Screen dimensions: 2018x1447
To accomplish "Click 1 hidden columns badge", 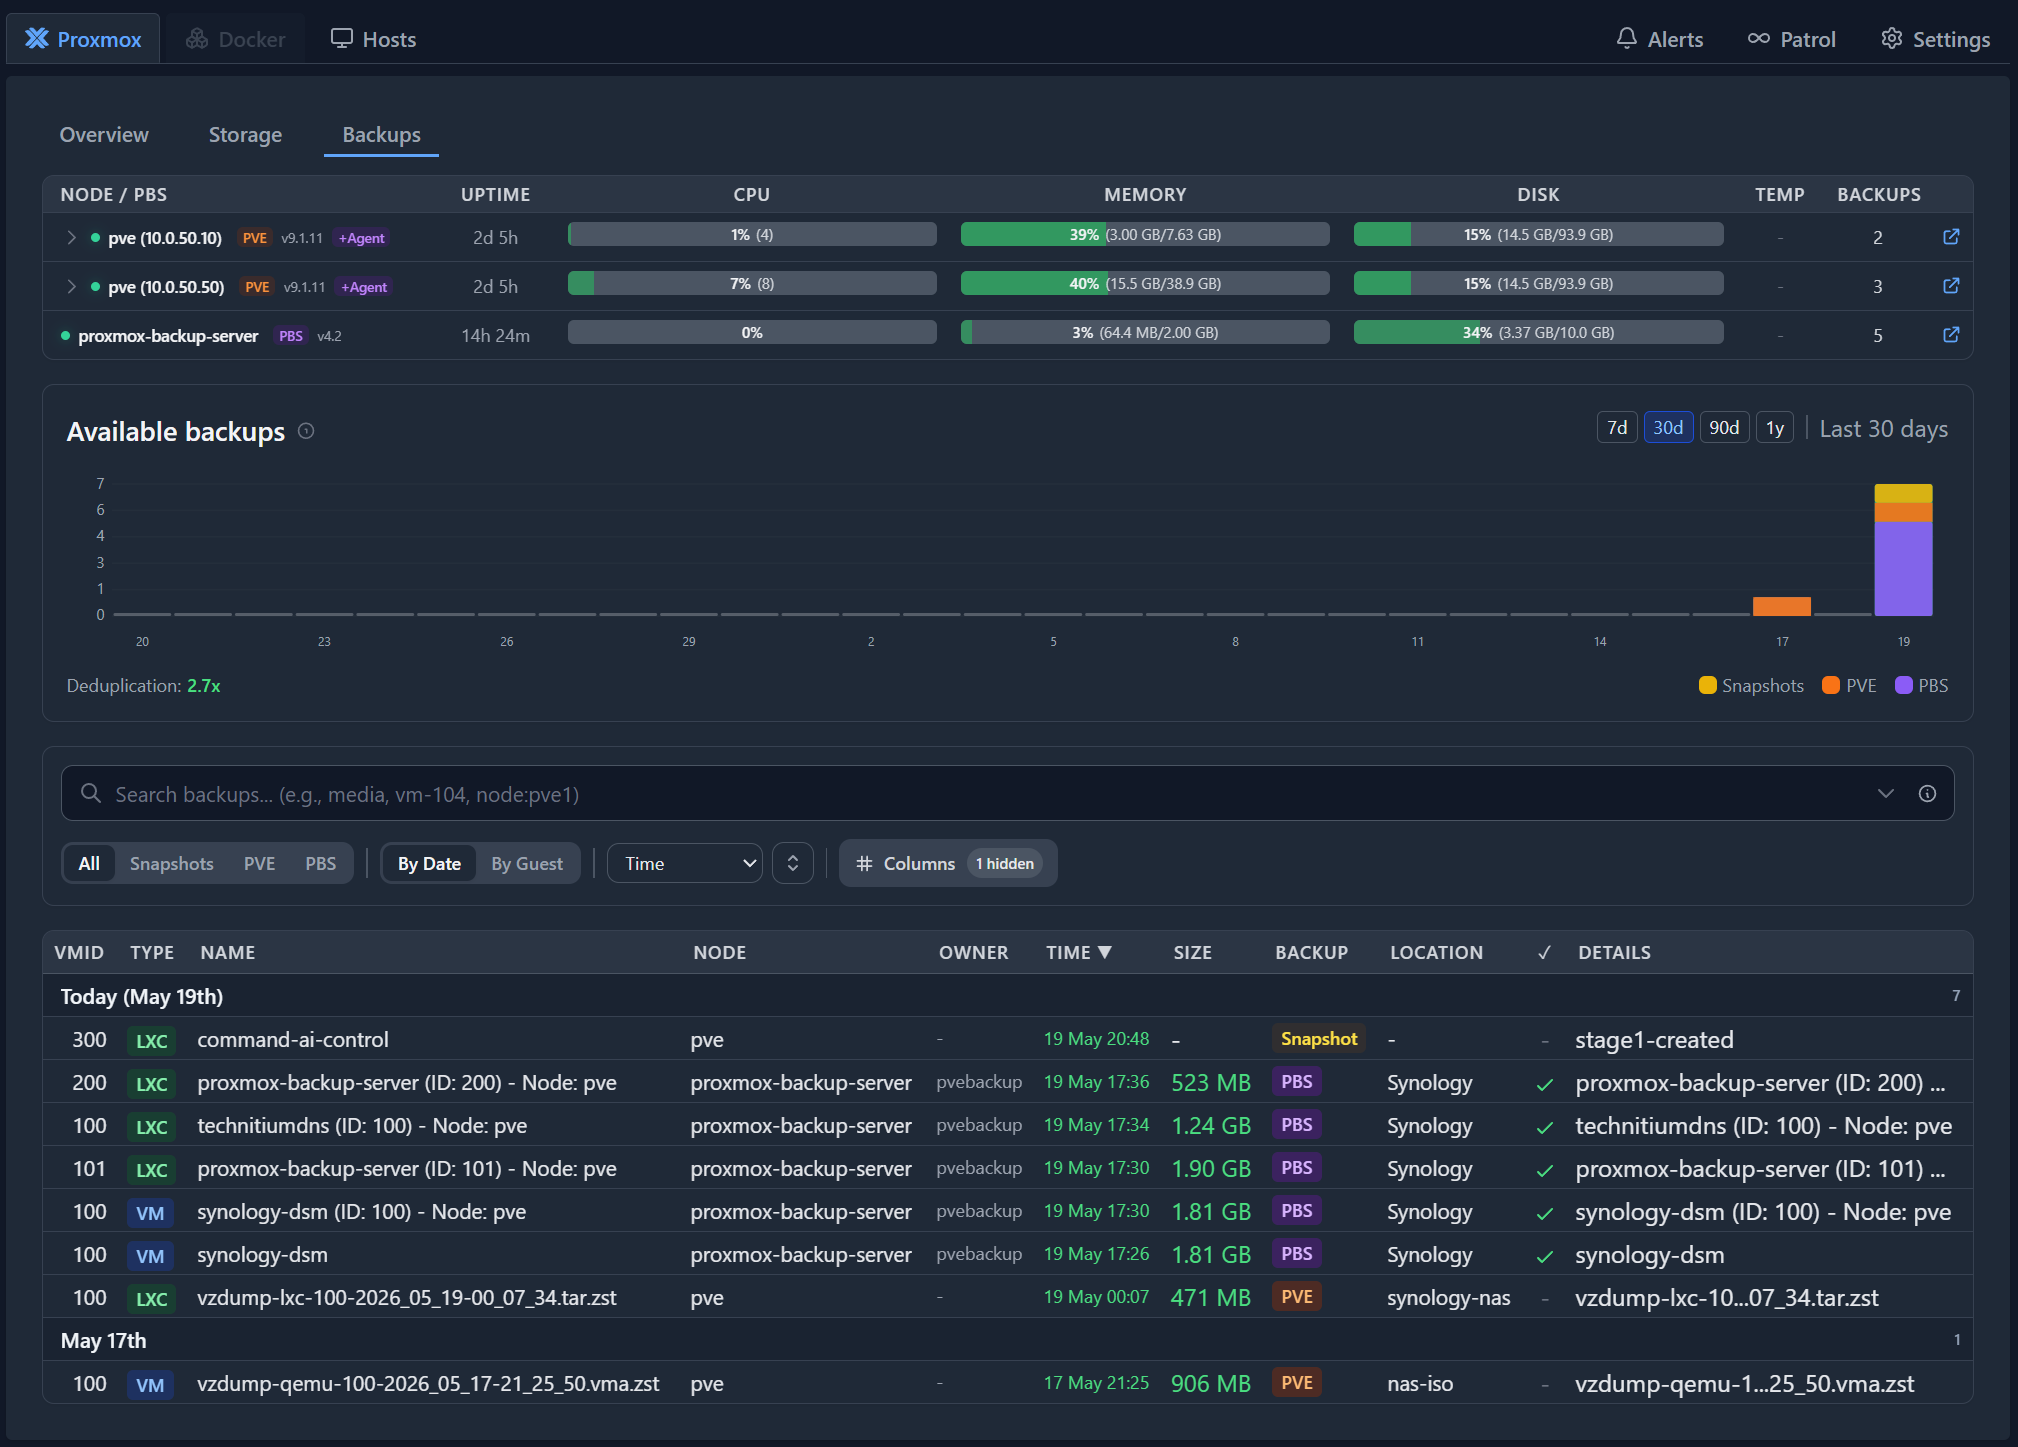I will pyautogui.click(x=1005, y=863).
